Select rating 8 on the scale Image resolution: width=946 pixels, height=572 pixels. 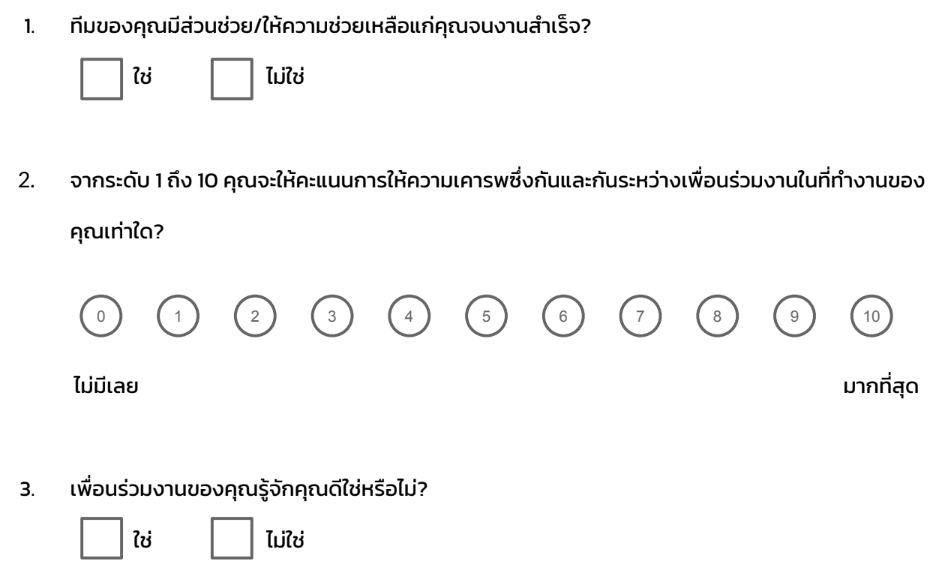(x=717, y=316)
